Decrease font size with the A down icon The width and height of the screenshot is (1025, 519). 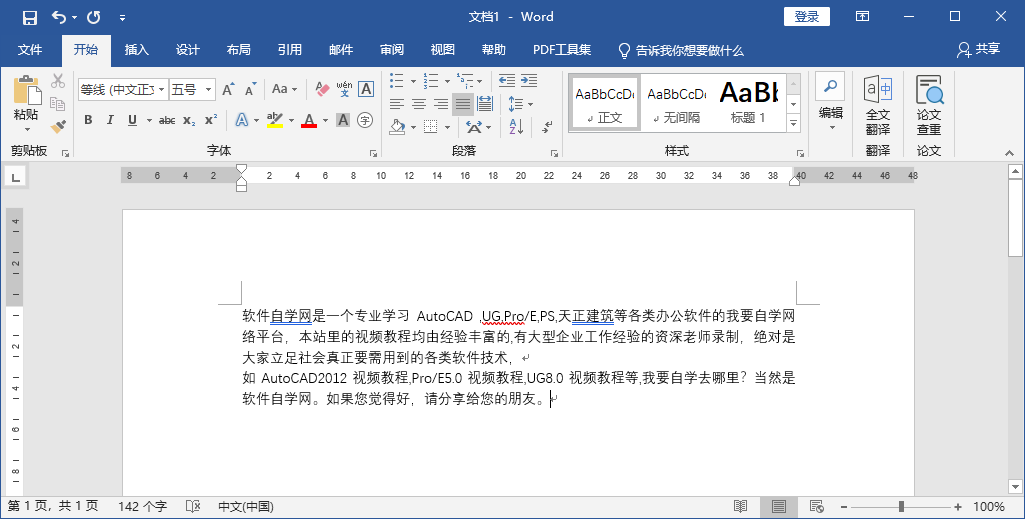tap(251, 89)
